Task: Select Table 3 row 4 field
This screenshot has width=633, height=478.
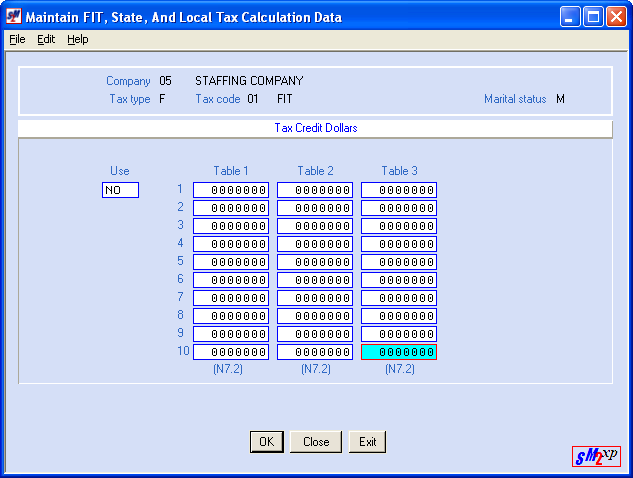Action: (x=399, y=244)
